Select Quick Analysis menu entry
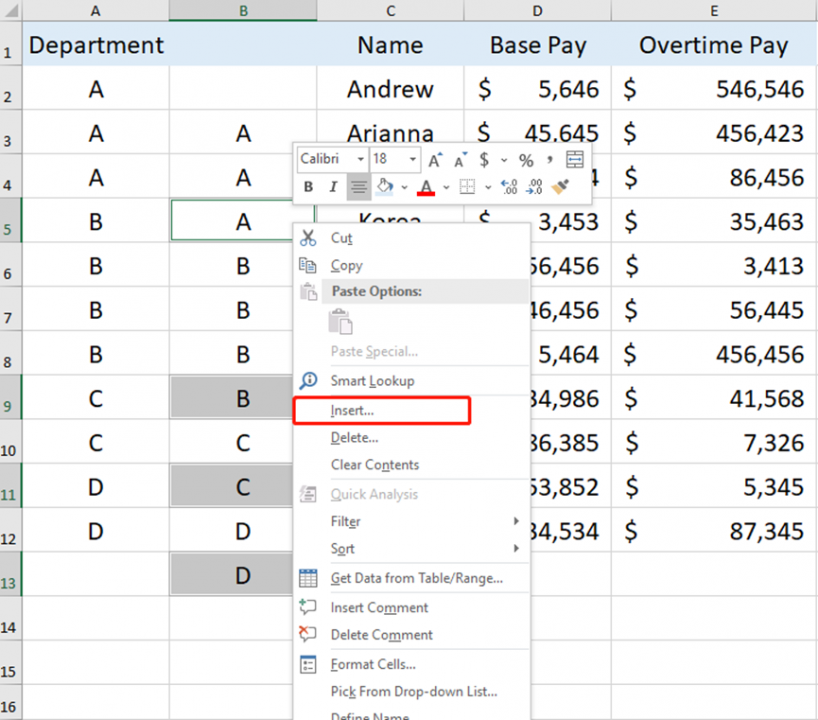Screen dimensions: 818x720 [412, 494]
